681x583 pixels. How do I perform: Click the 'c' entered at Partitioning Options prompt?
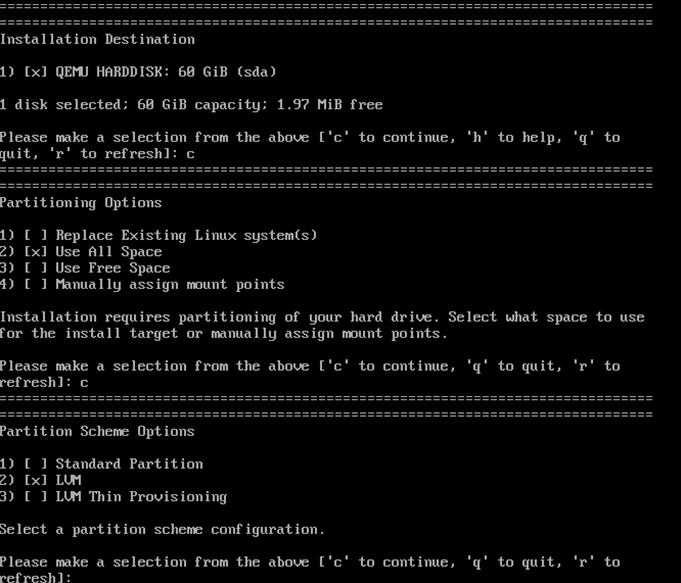pos(84,383)
